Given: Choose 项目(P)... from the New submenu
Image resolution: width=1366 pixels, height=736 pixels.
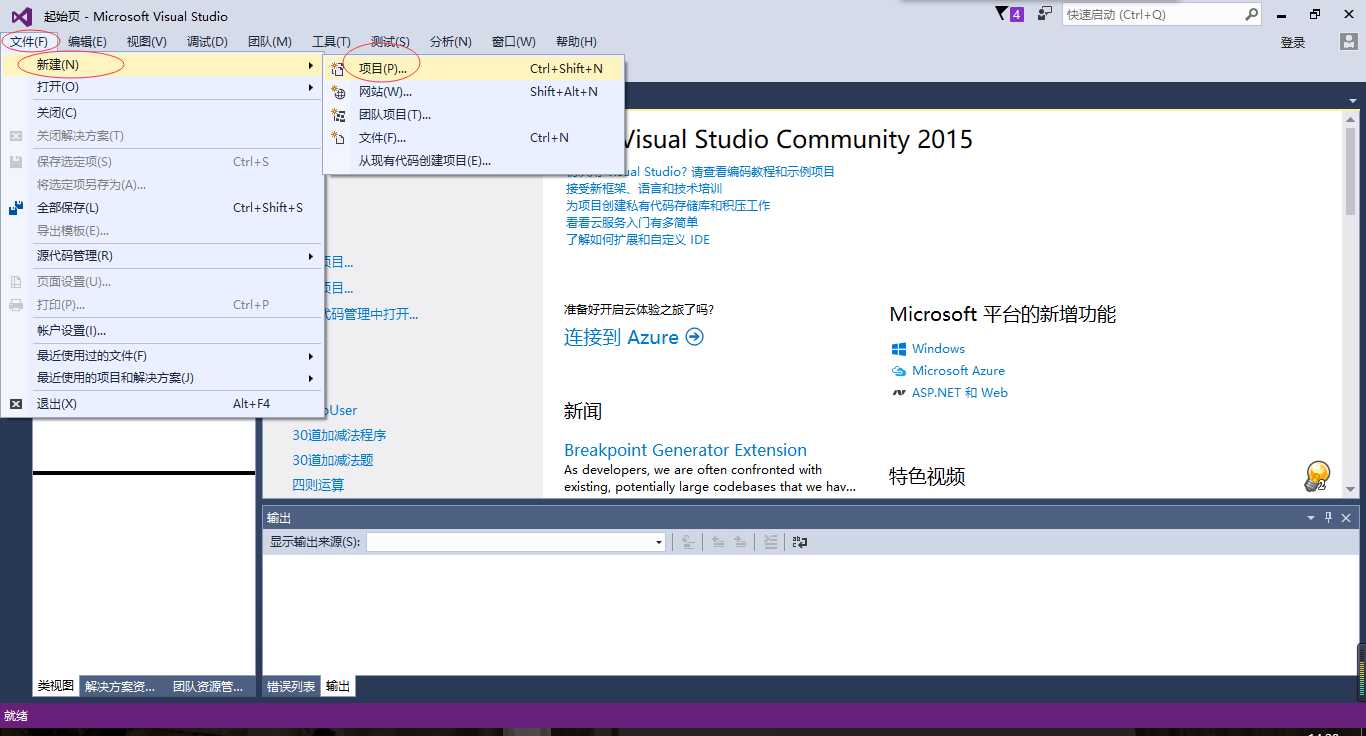Looking at the screenshot, I should click(474, 69).
